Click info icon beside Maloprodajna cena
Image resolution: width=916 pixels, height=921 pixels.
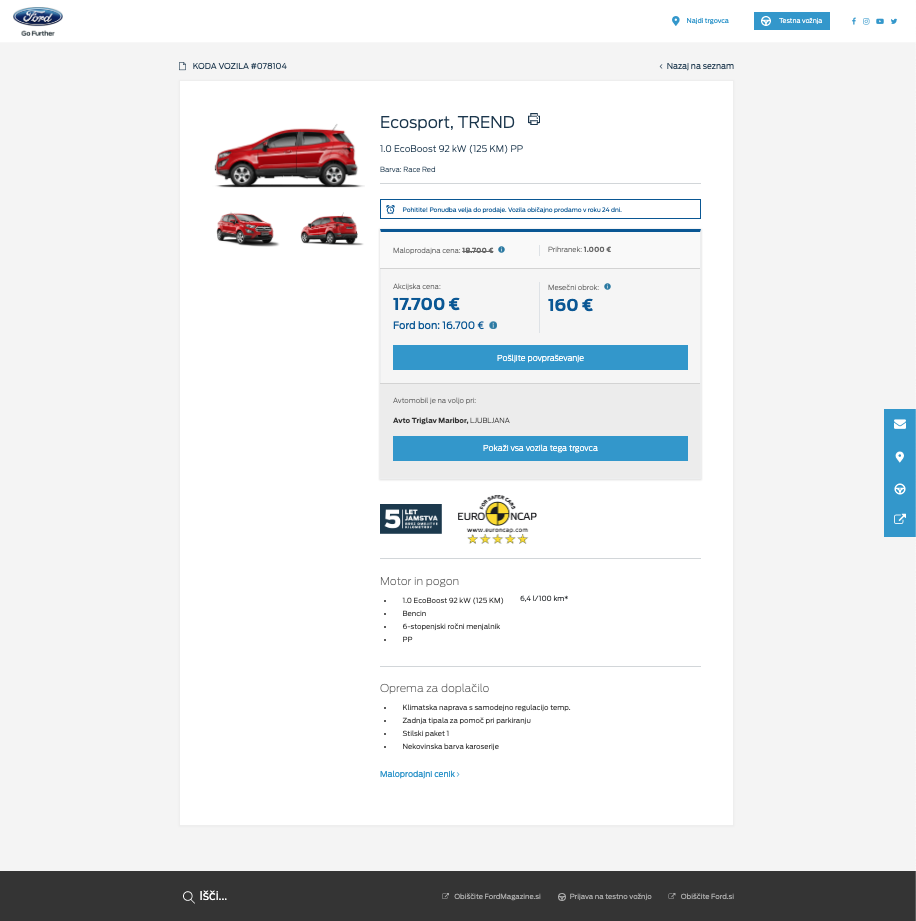coord(501,250)
